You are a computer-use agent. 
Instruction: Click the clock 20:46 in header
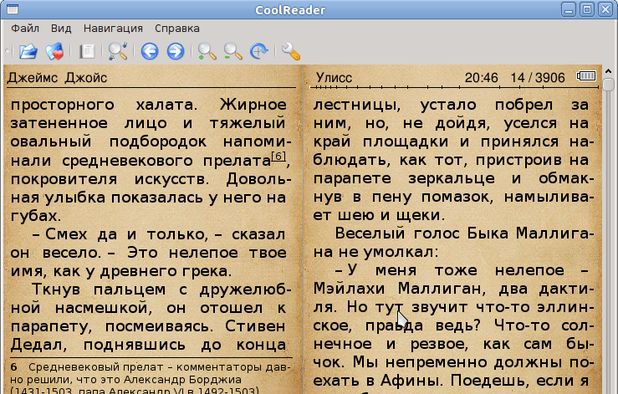[481, 77]
